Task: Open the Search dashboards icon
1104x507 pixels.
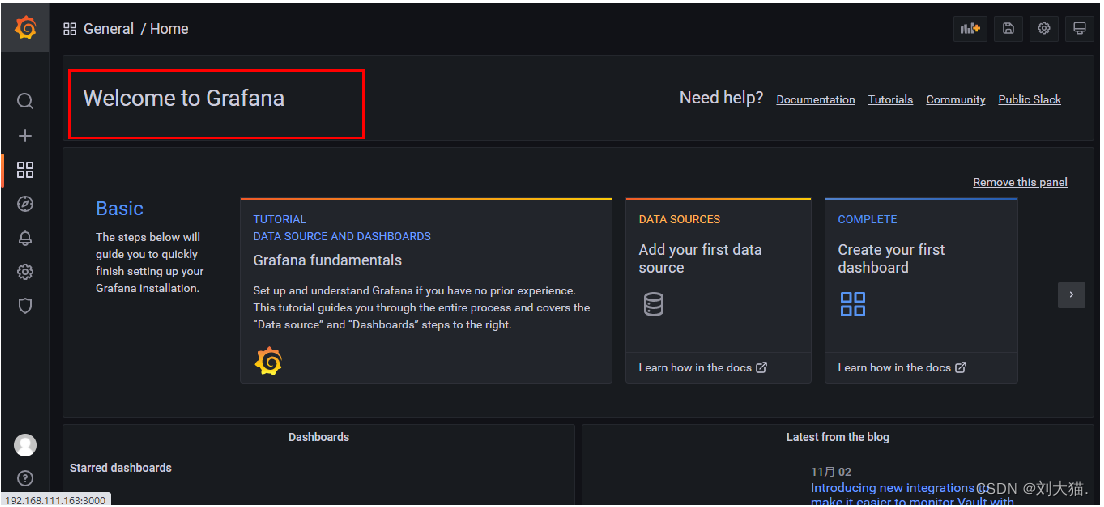Action: click(26, 101)
